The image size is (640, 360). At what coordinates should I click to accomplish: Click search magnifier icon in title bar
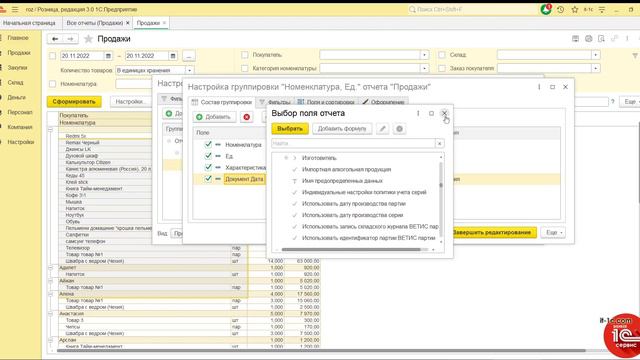[x=412, y=9]
